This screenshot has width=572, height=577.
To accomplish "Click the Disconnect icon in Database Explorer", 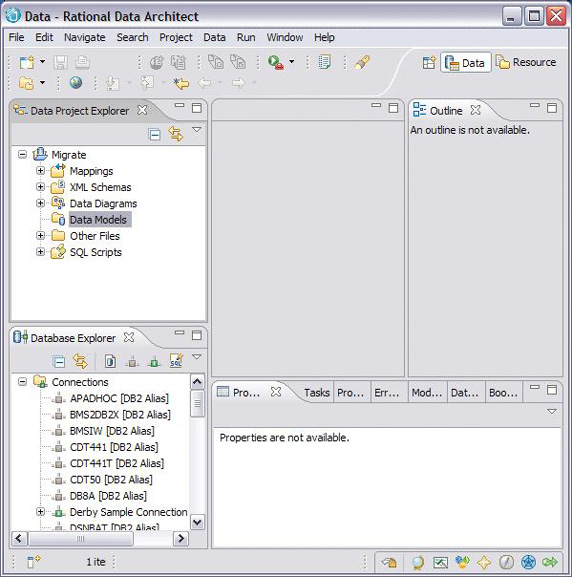I will pyautogui.click(x=132, y=362).
